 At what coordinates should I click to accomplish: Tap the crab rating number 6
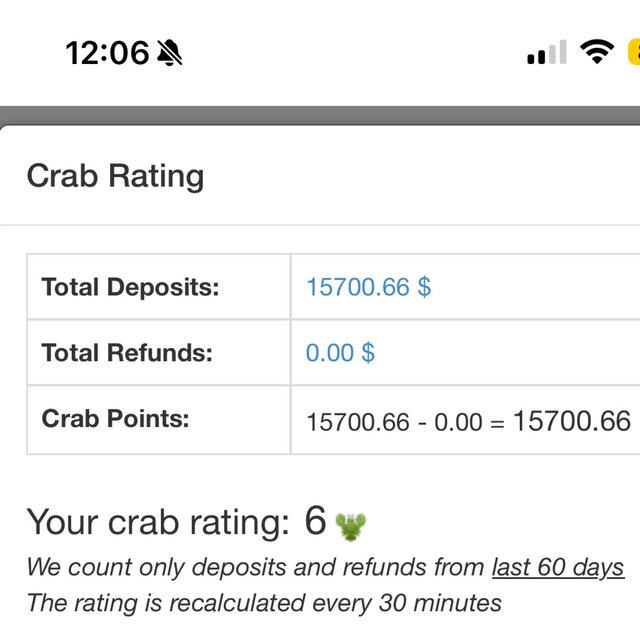[315, 520]
